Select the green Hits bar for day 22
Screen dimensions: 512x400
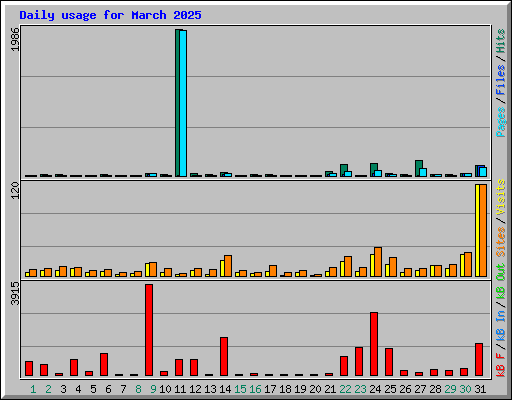[x=343, y=170]
